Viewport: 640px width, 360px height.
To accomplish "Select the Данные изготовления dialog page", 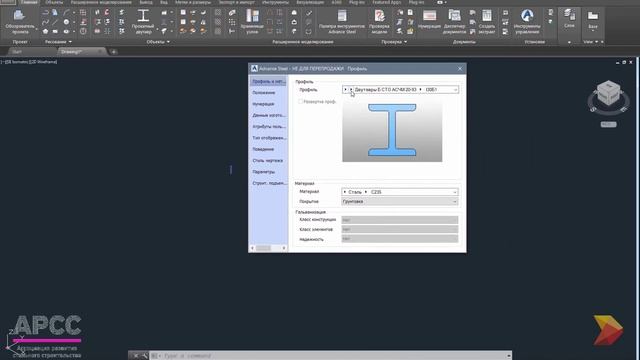I will point(268,116).
